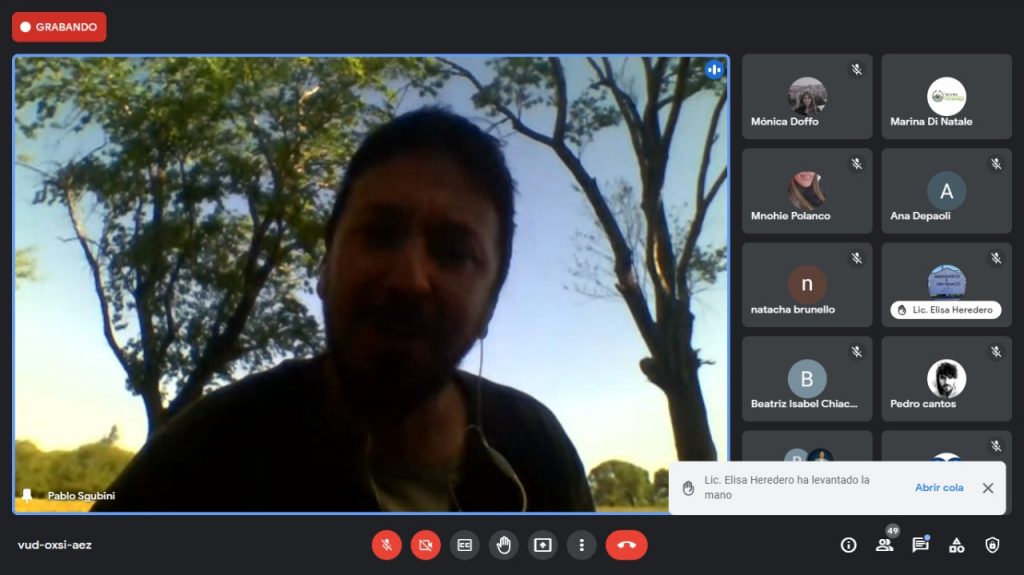The width and height of the screenshot is (1024, 575).
Task: Turn on the camera
Action: (425, 545)
